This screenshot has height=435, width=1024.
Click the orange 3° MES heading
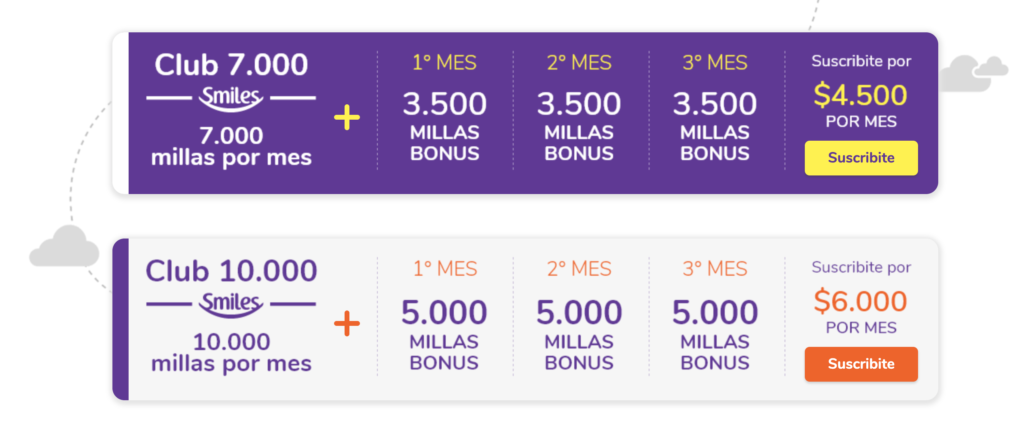715,269
